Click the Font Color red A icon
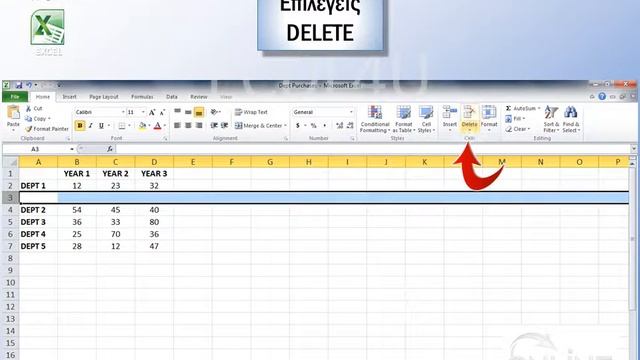Image resolution: width=640 pixels, height=360 pixels. point(158,126)
